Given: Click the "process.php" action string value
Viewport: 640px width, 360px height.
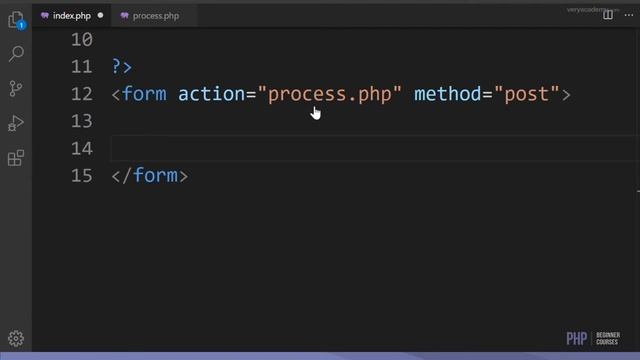Looking at the screenshot, I should (329, 94).
